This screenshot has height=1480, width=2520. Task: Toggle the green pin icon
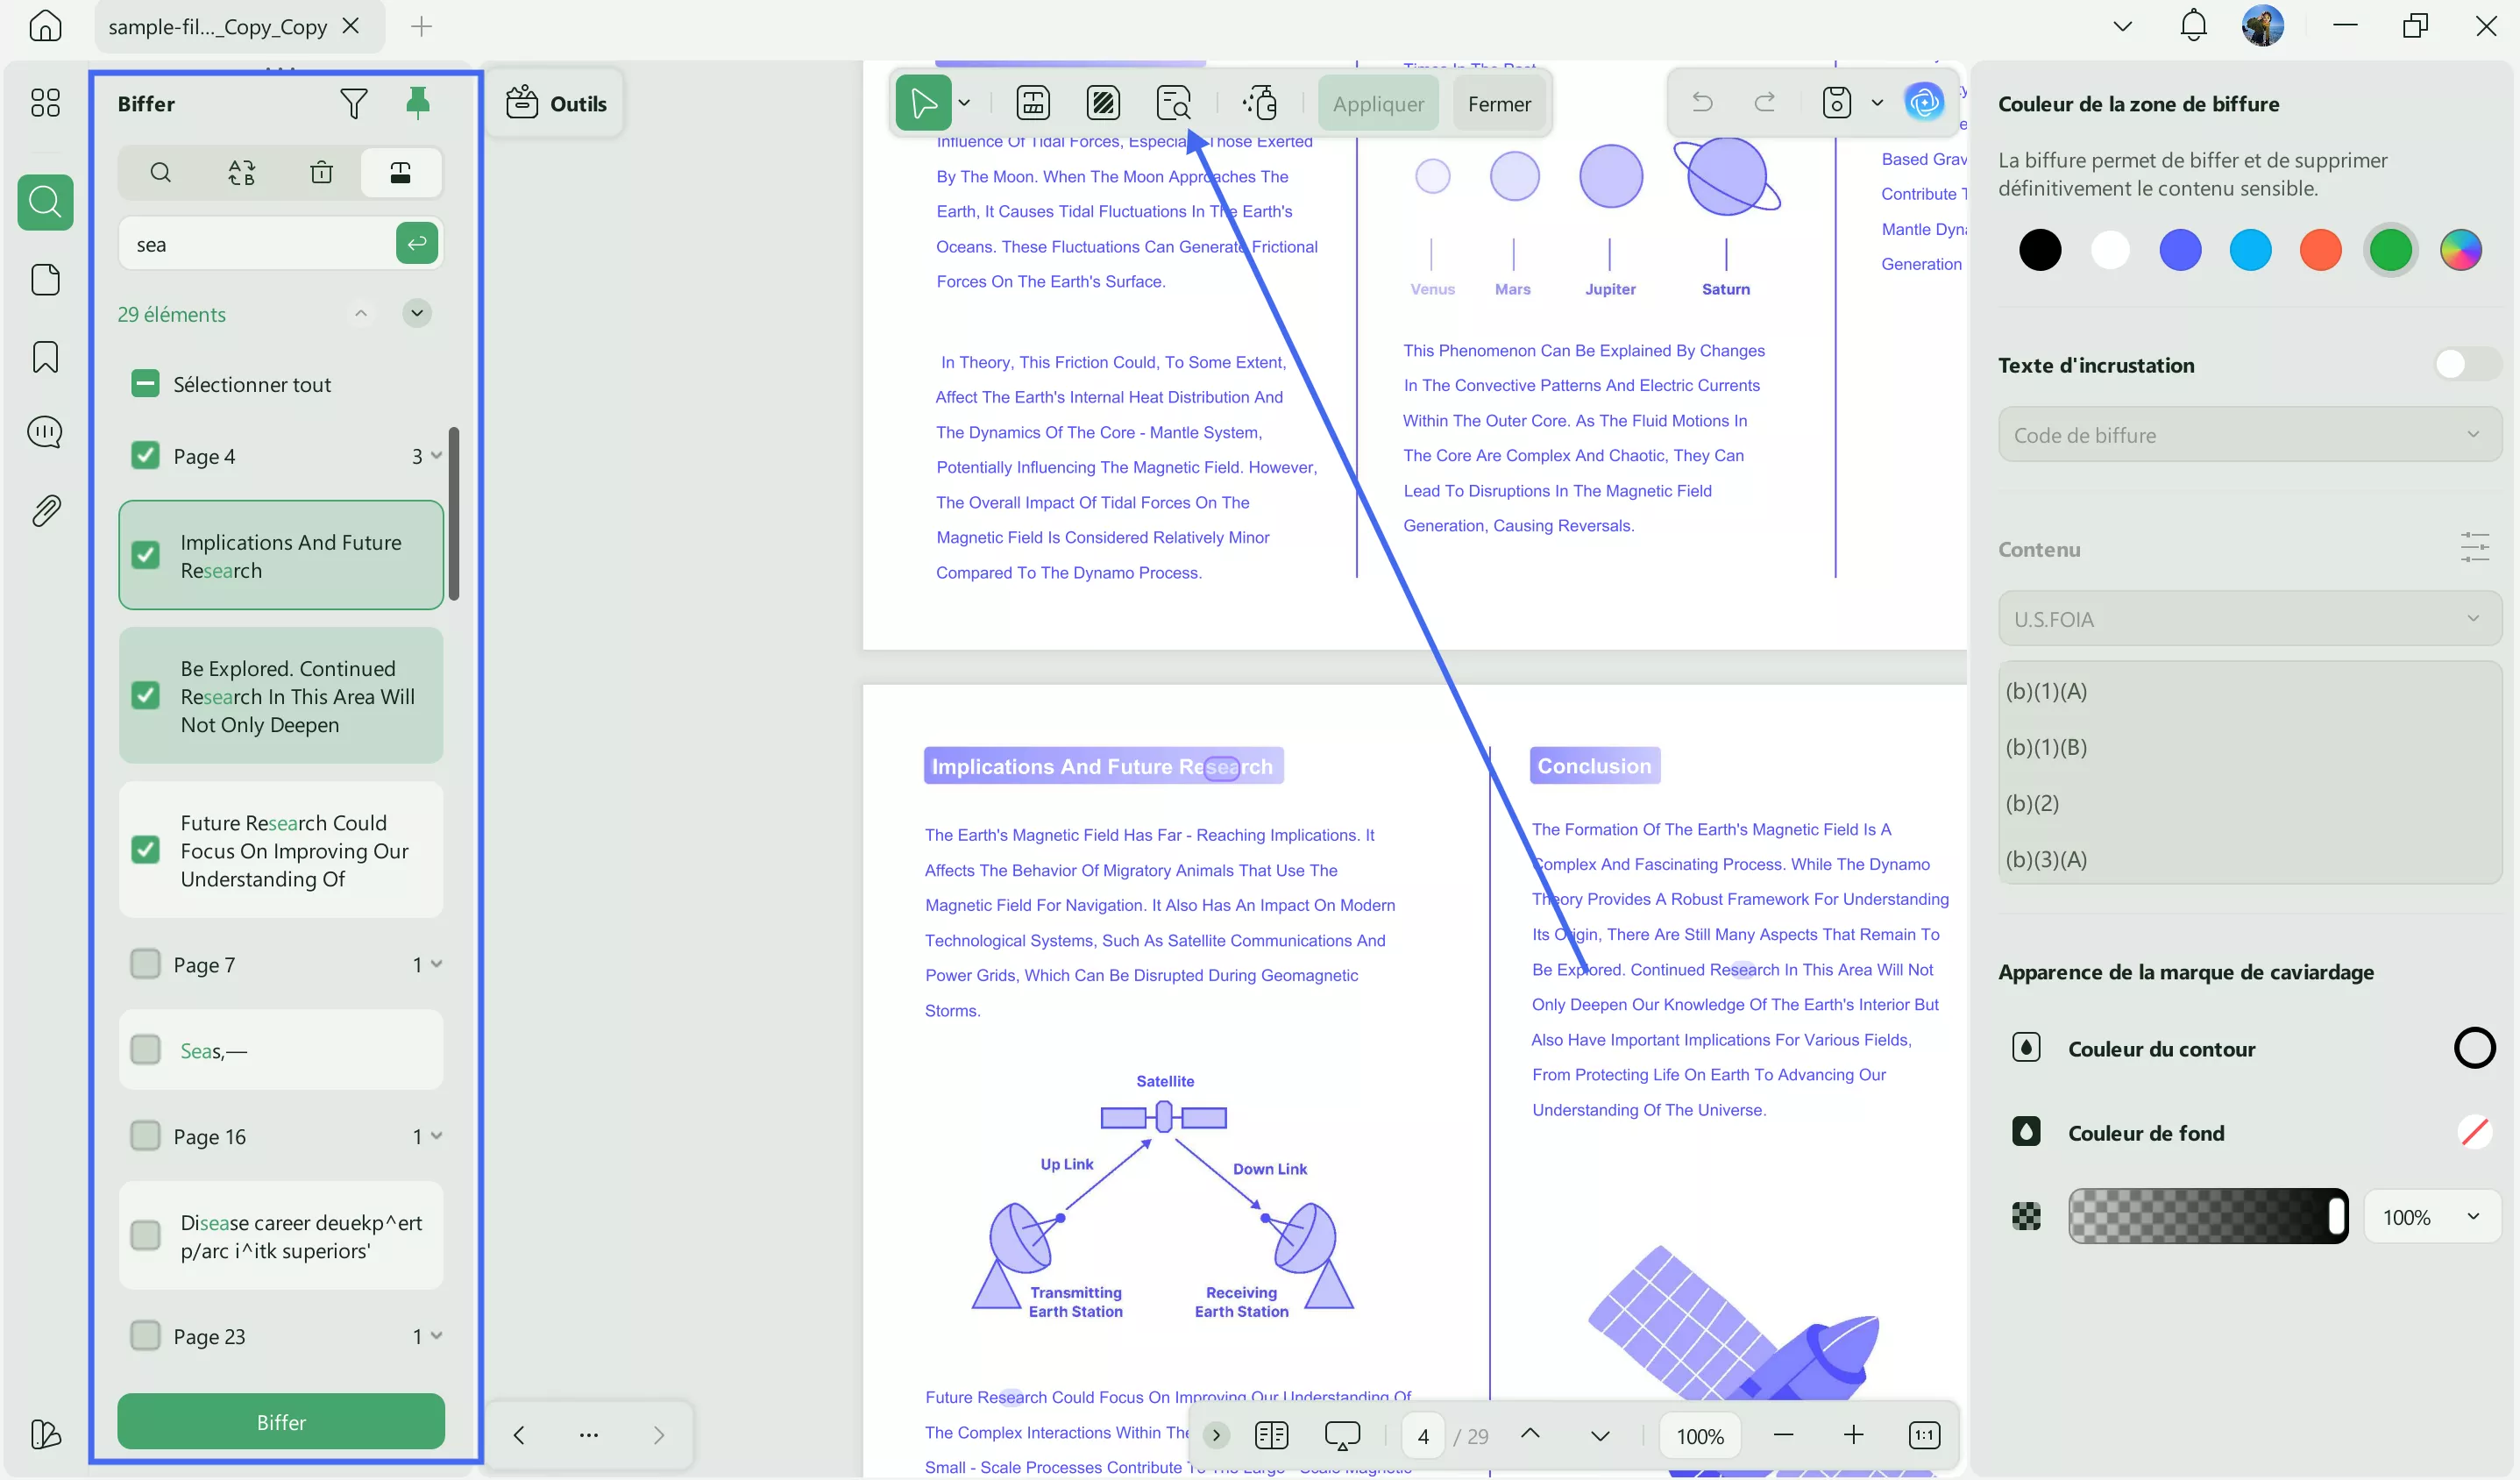tap(418, 103)
